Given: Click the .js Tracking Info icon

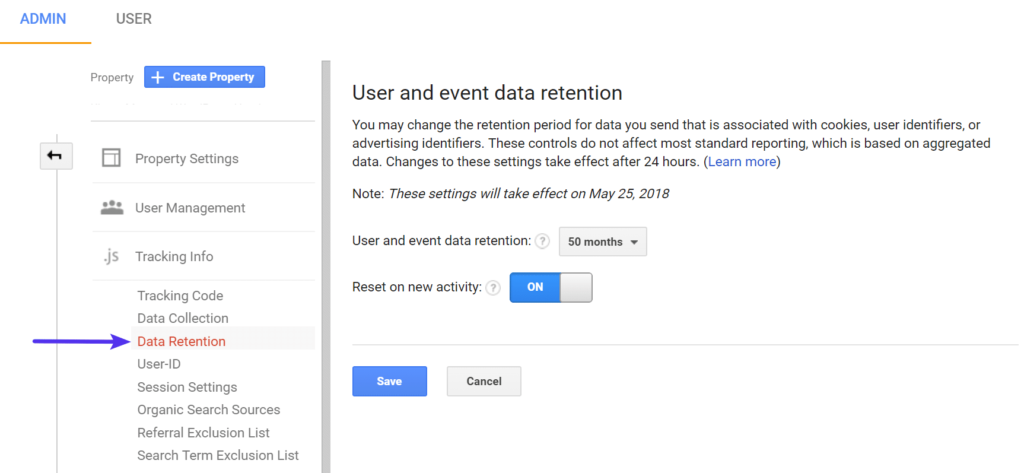Looking at the screenshot, I should coord(112,256).
